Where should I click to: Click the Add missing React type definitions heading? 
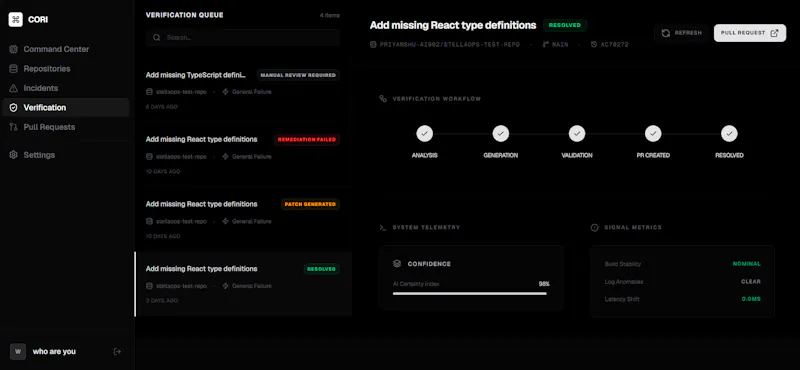[453, 25]
